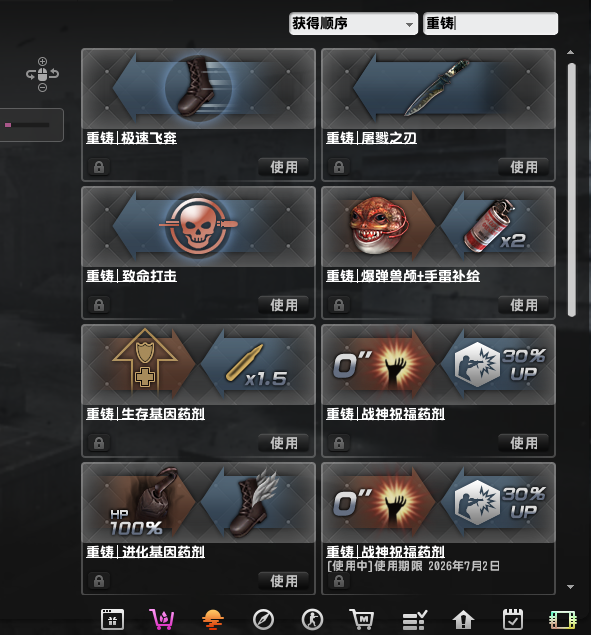Toggle lock on 重铸|屠戮之刃 item
Viewport: 591px width, 635px height.
(x=339, y=167)
